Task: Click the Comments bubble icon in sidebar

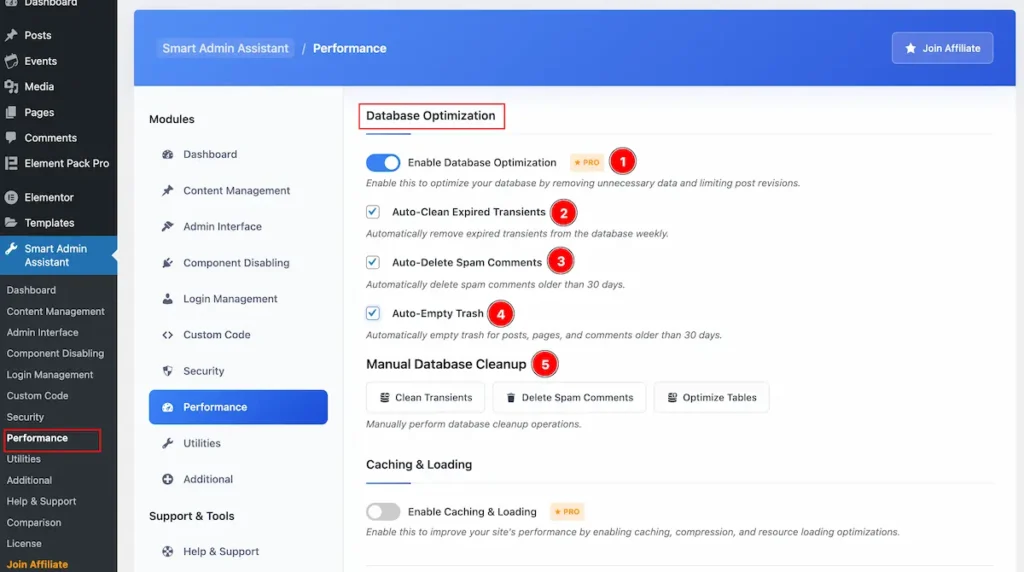Action: (11, 138)
